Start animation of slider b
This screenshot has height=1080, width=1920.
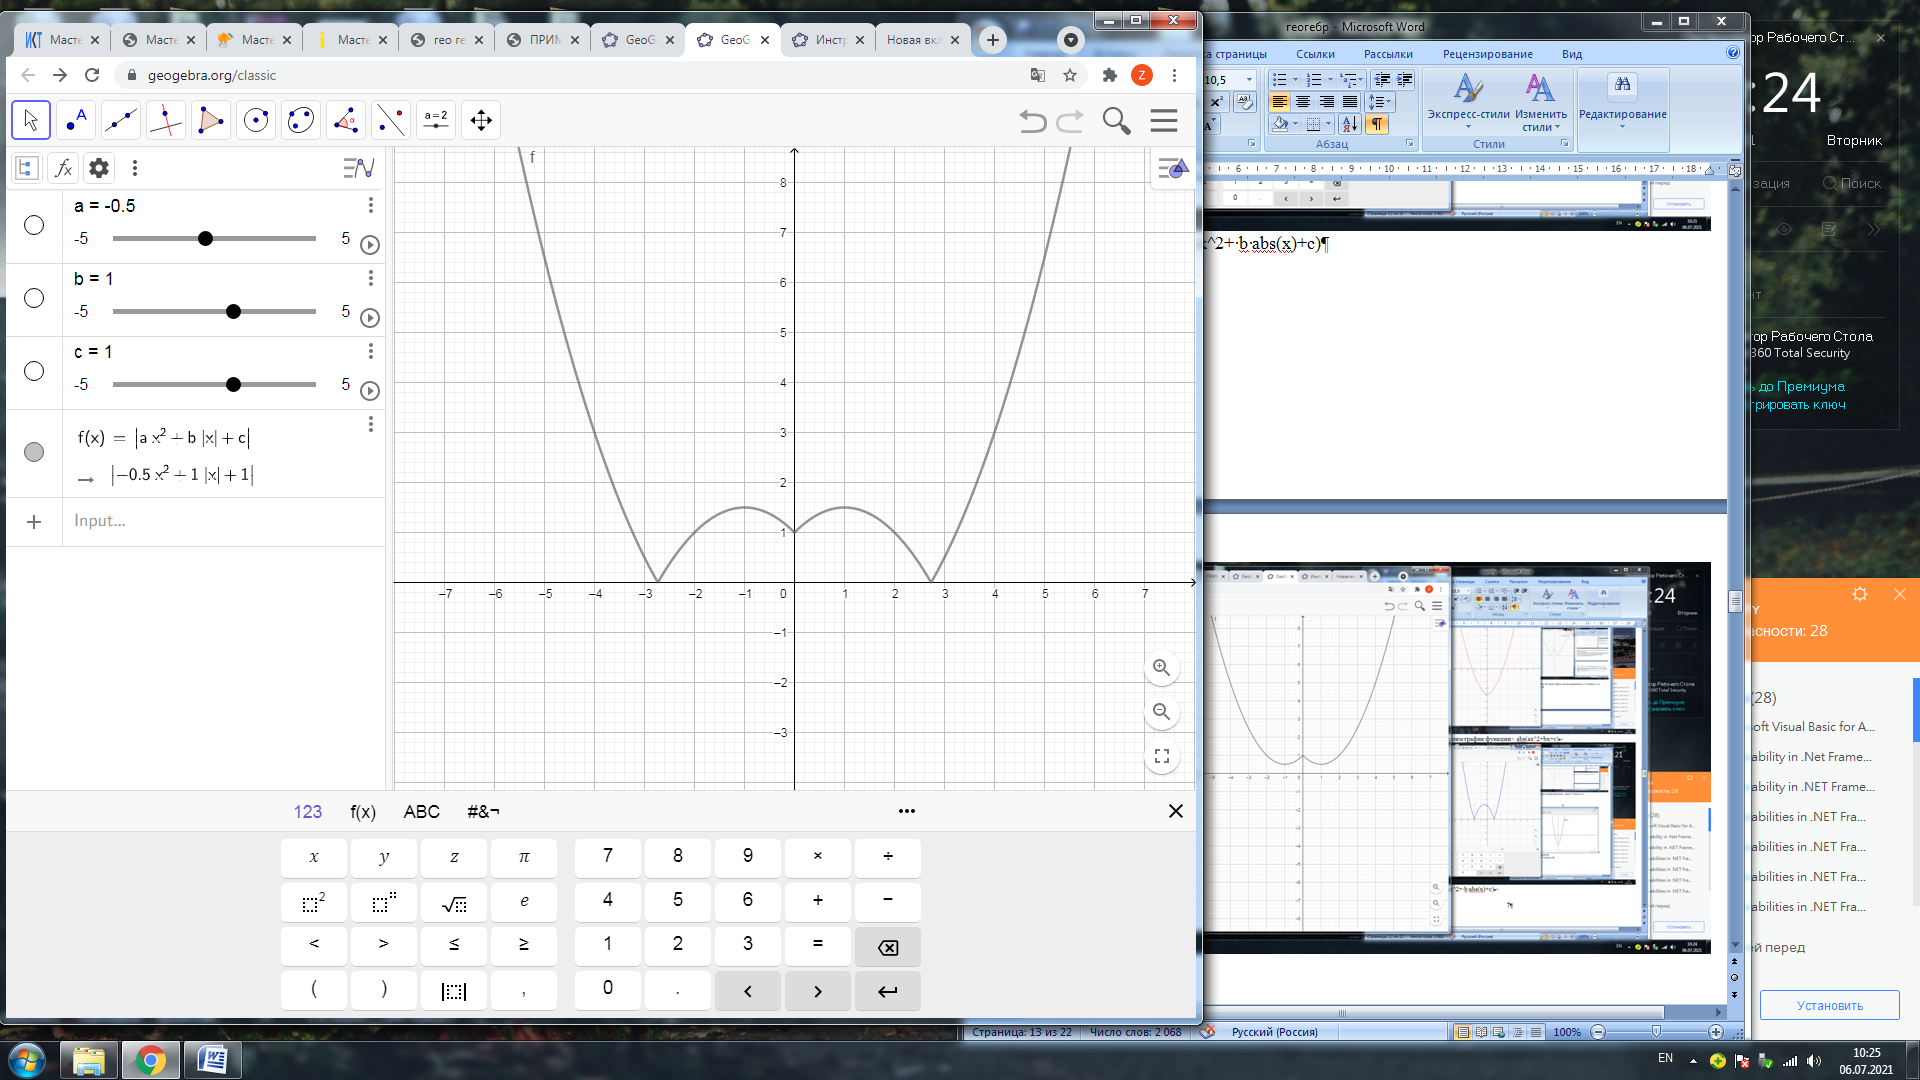click(x=369, y=318)
